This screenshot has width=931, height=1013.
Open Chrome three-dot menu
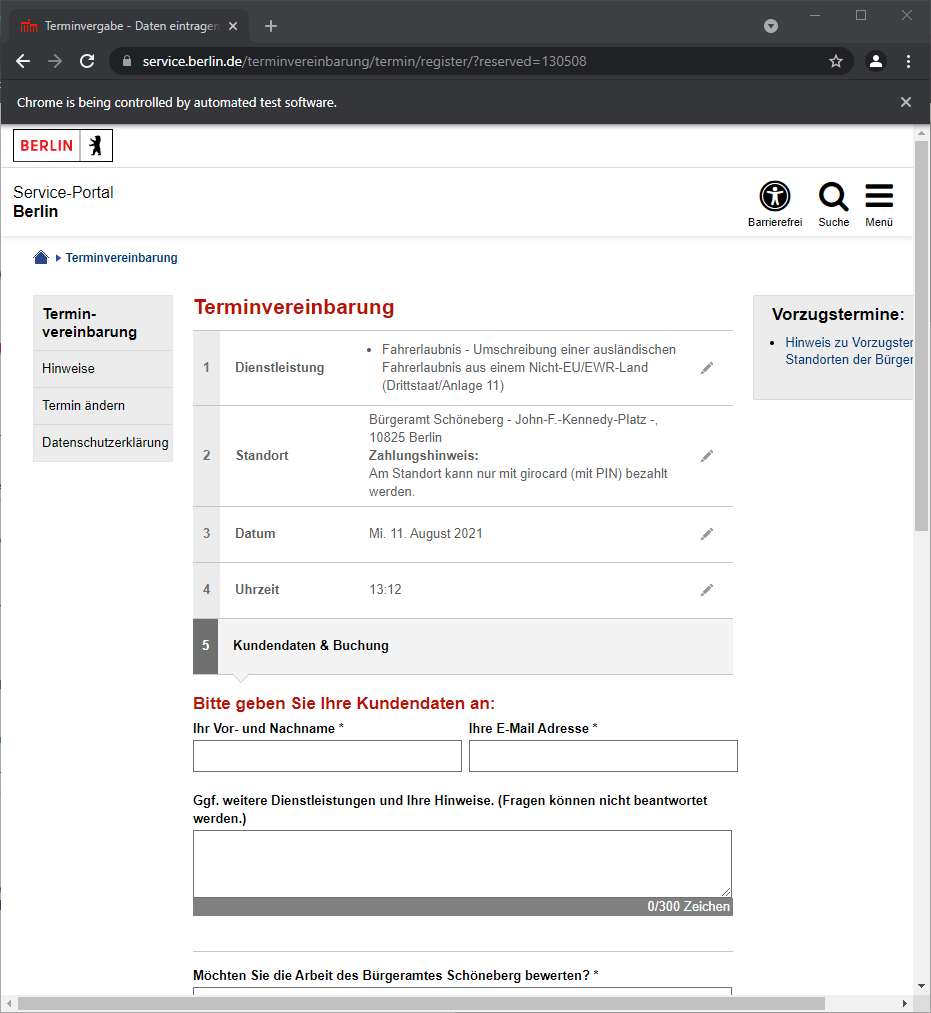(908, 61)
